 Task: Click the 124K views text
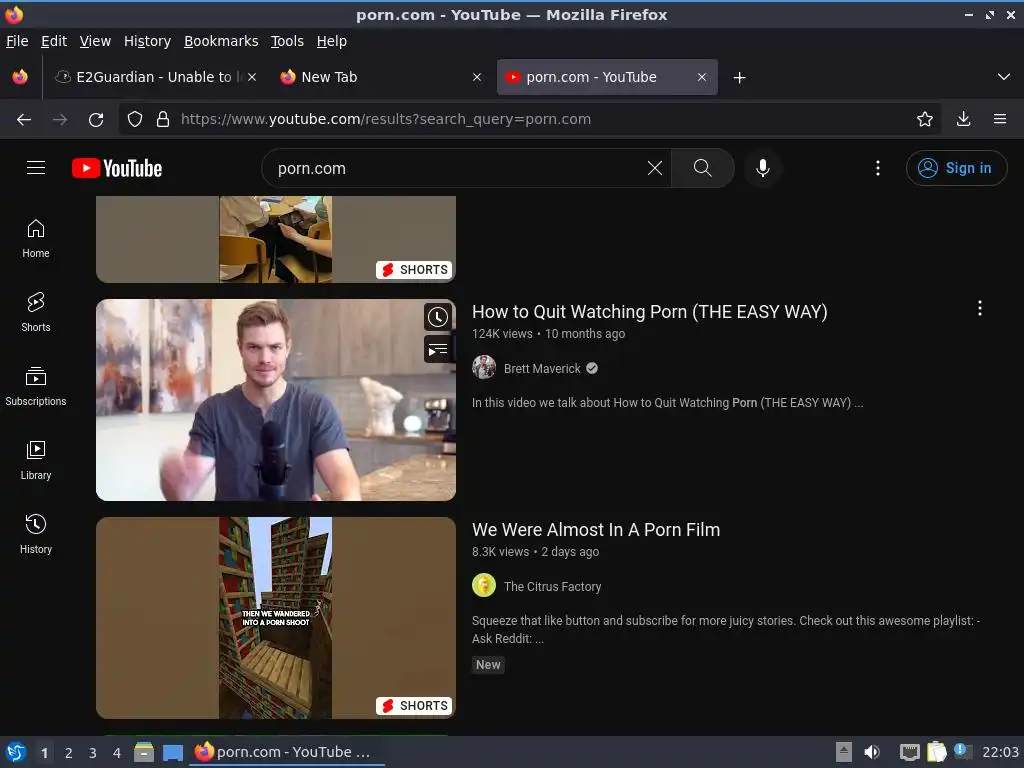[502, 334]
